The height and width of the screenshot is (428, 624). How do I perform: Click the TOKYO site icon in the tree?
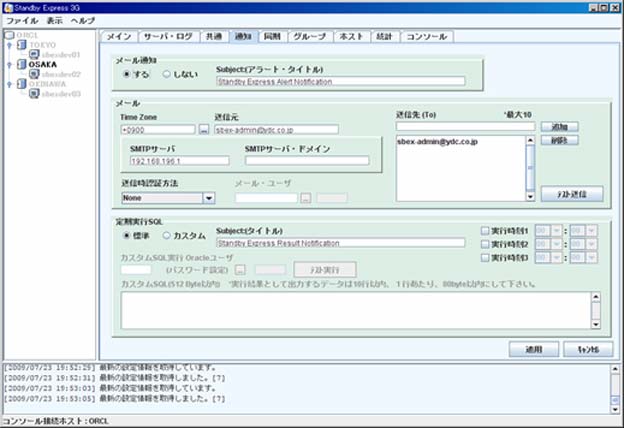[22, 45]
